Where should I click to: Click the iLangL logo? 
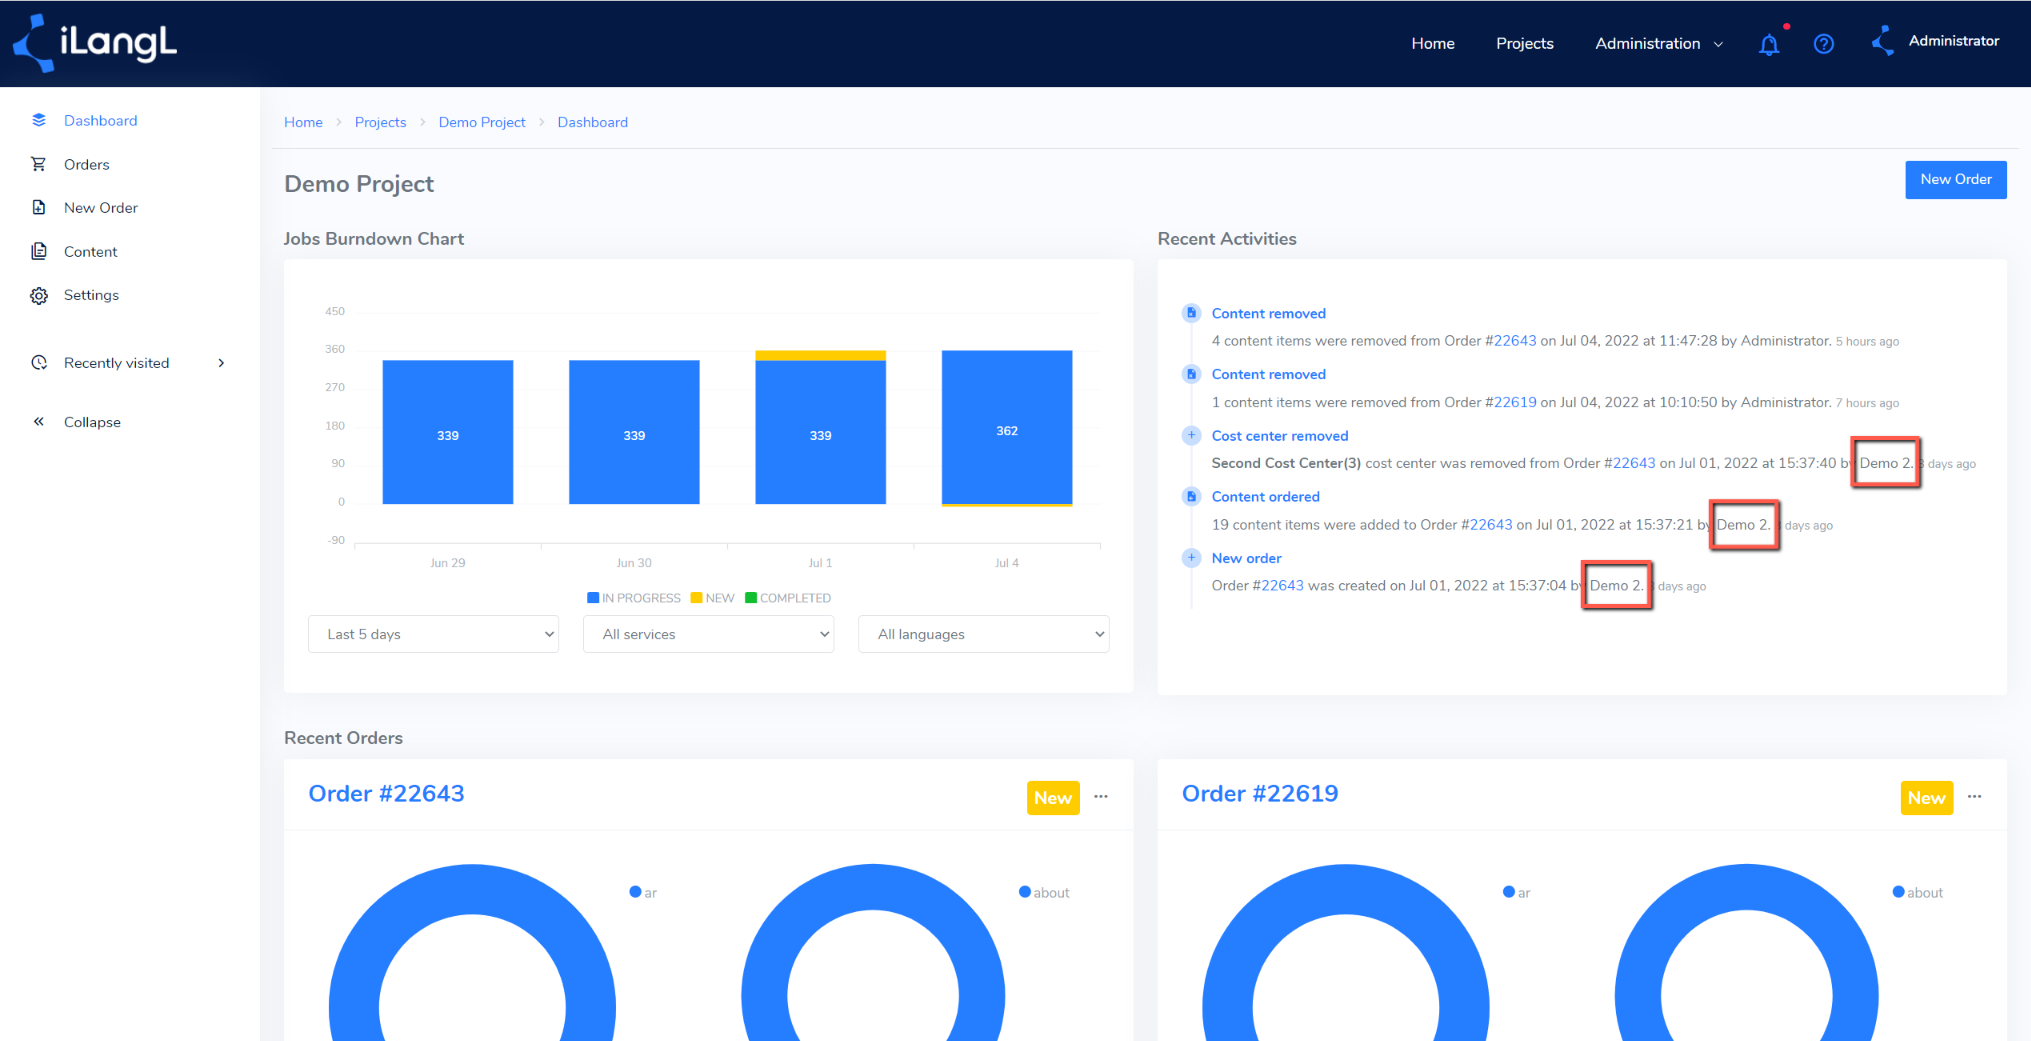point(95,43)
